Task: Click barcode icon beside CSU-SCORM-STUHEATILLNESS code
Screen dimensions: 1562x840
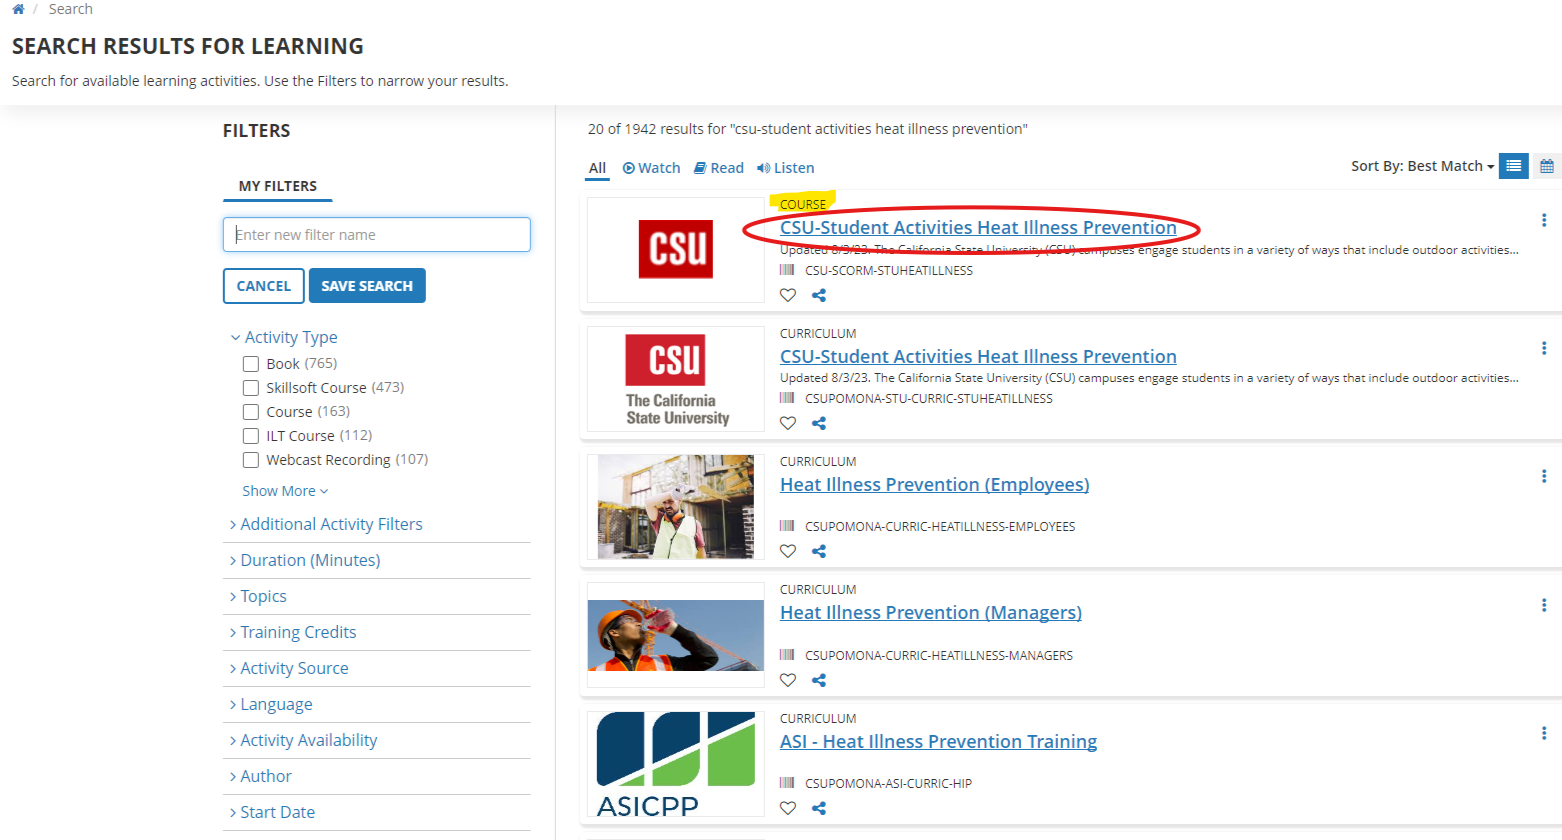Action: tap(787, 270)
